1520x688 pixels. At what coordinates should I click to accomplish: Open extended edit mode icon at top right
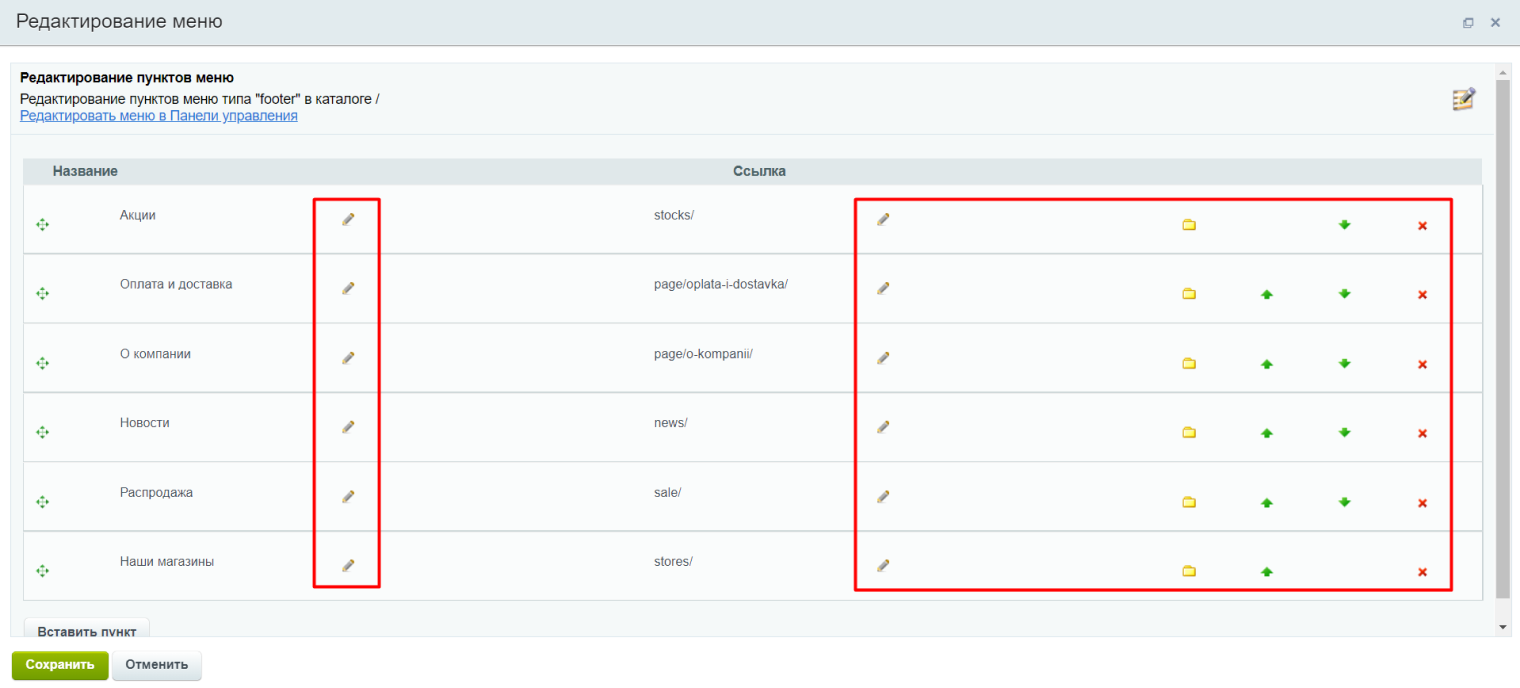tap(1464, 99)
